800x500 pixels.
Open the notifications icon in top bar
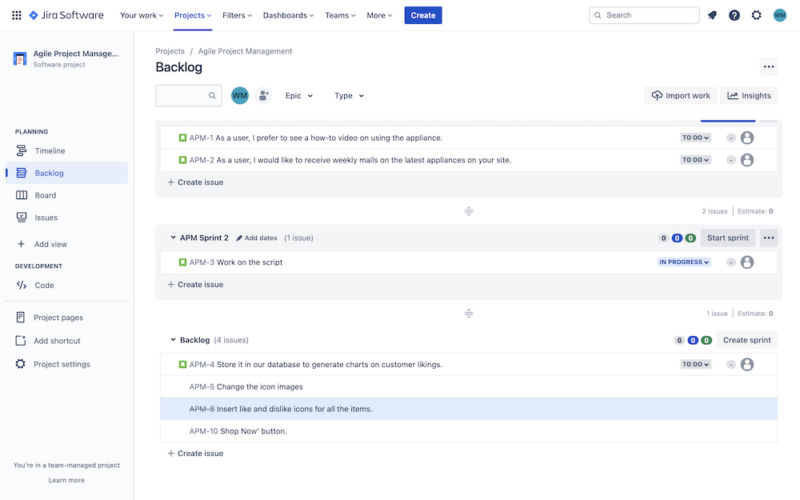point(712,15)
